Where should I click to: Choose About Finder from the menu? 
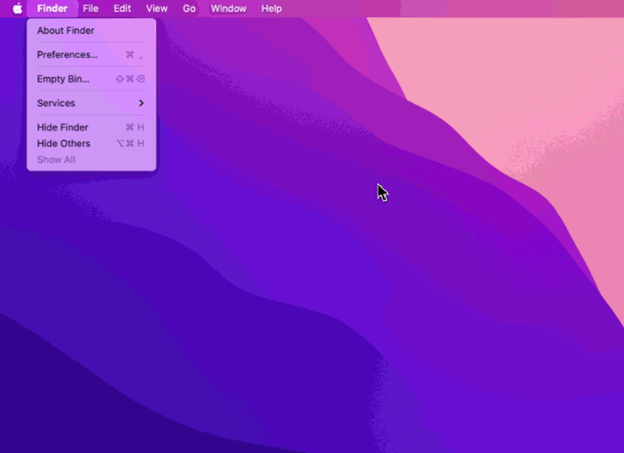click(92, 31)
